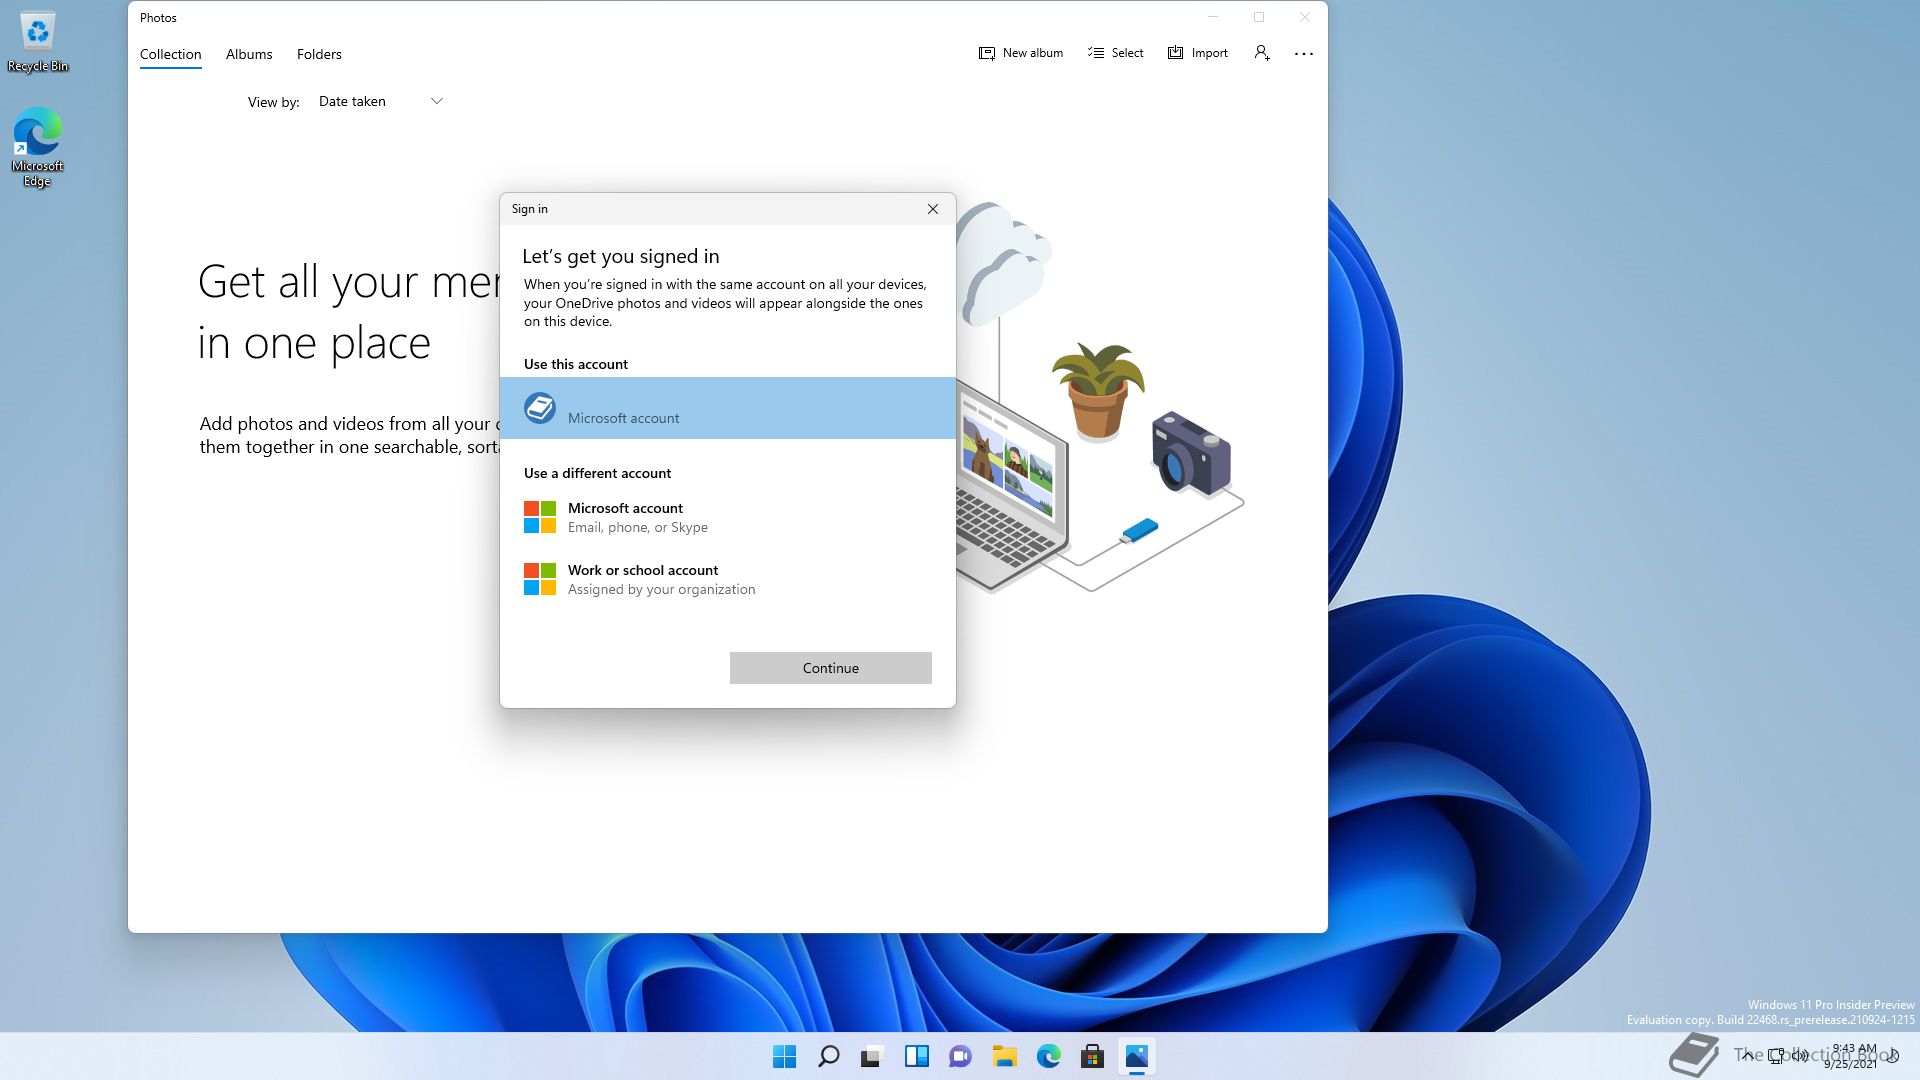Open Task View from taskbar
1920x1080 pixels.
[873, 1056]
